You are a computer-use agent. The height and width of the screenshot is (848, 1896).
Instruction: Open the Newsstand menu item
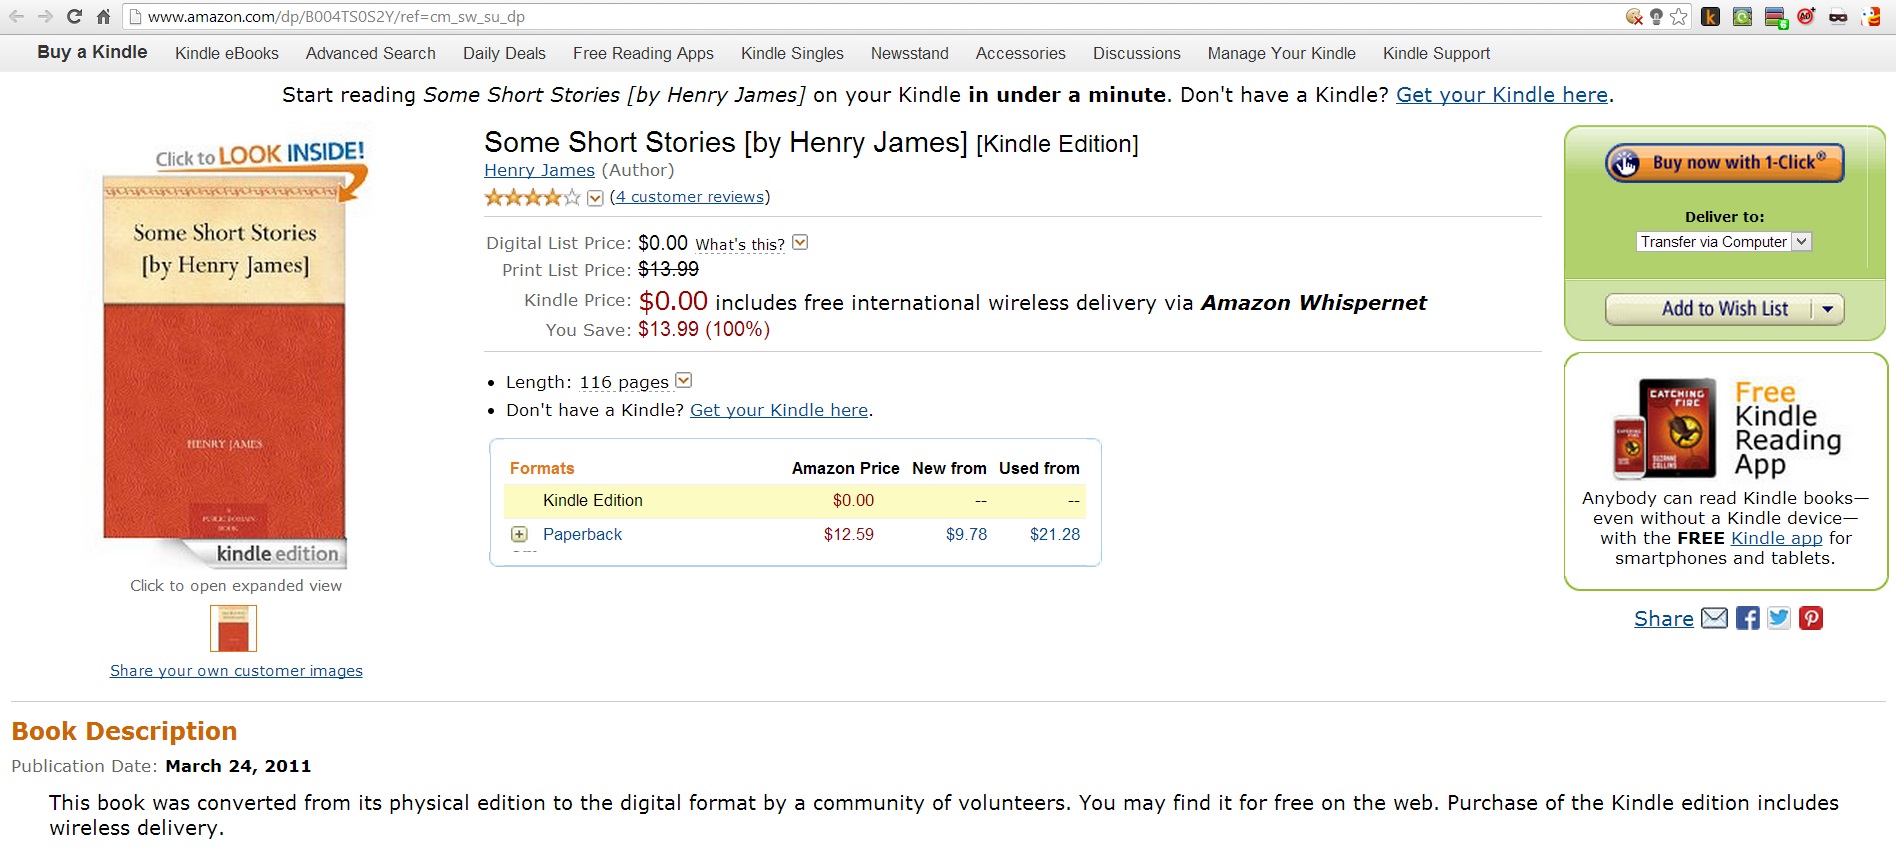pyautogui.click(x=910, y=53)
